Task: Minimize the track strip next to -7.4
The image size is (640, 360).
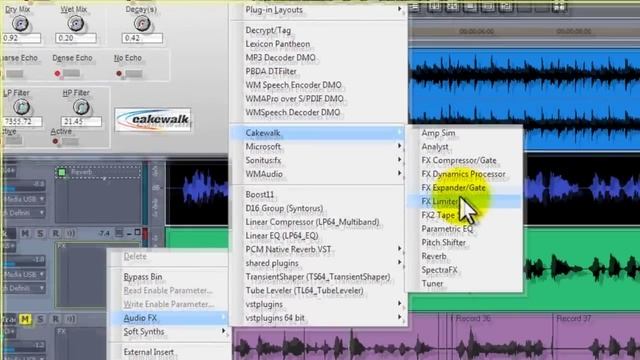Action: coord(129,233)
